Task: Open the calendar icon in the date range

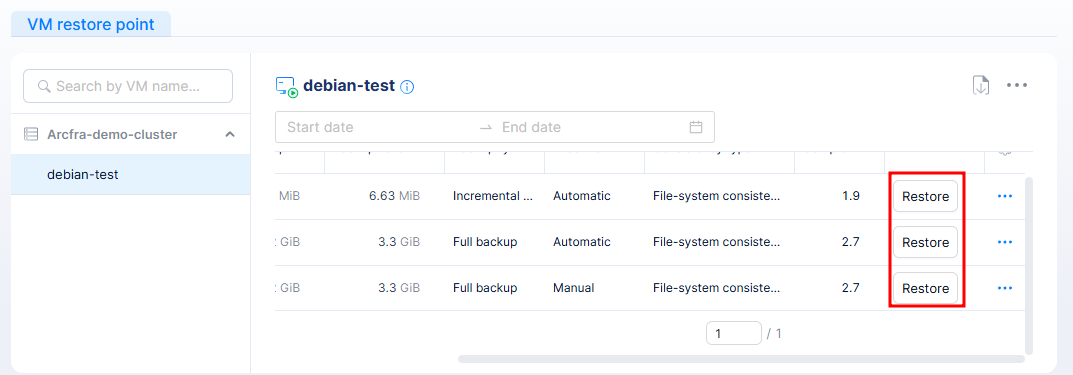Action: [696, 127]
